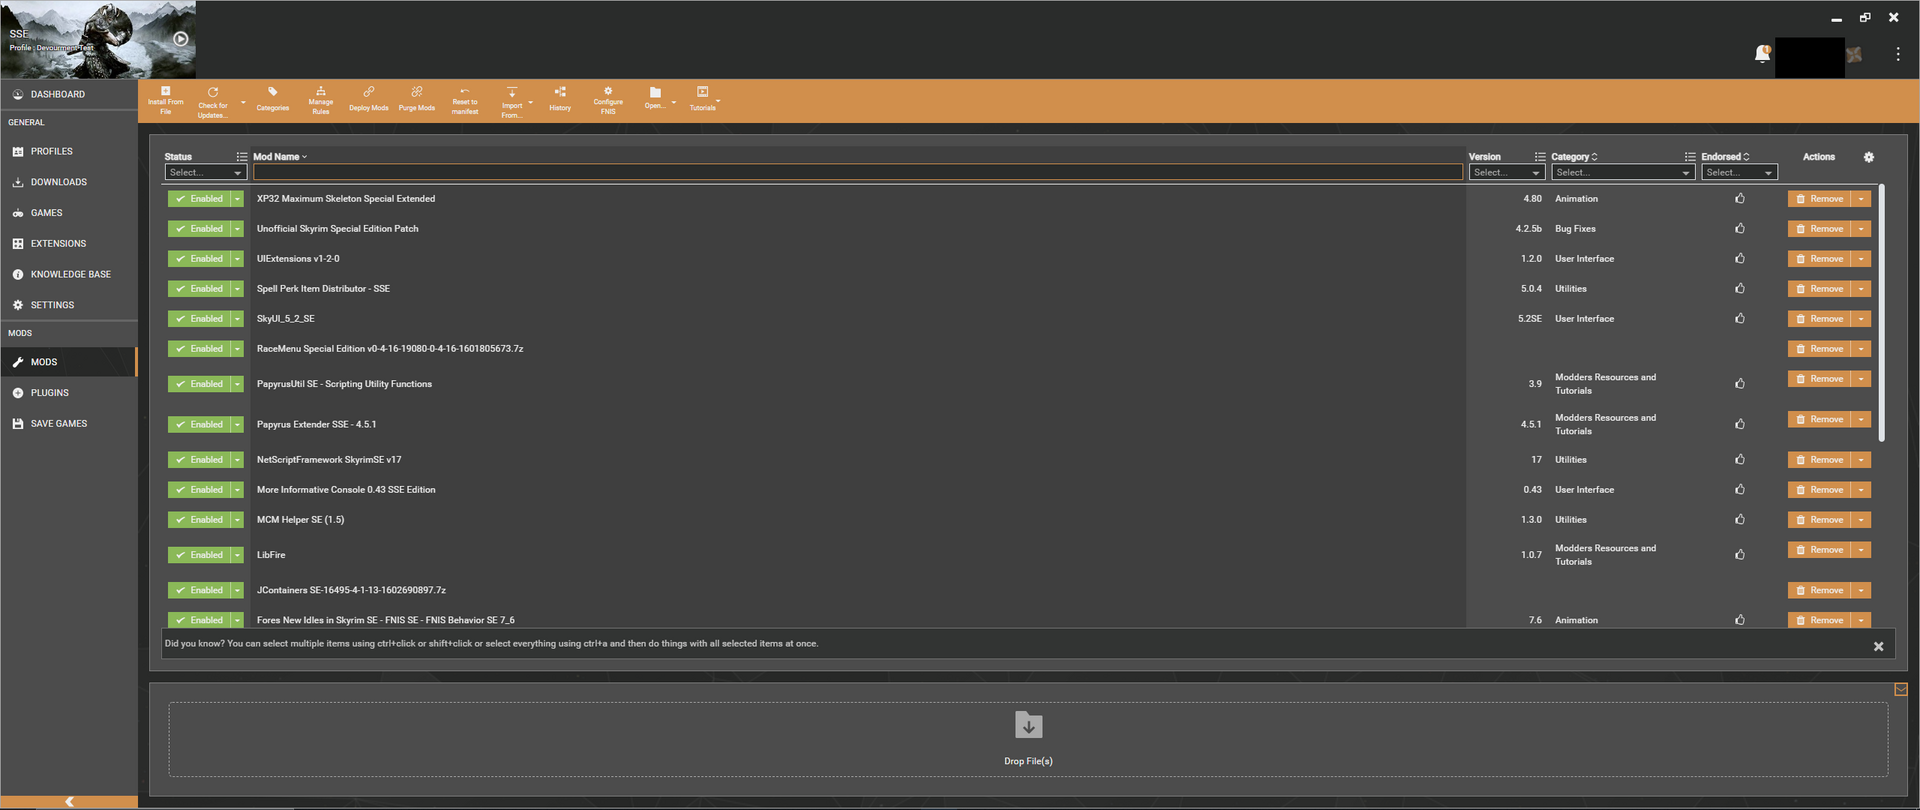Launch the game with the play icon
Image resolution: width=1920 pixels, height=810 pixels.
click(181, 39)
